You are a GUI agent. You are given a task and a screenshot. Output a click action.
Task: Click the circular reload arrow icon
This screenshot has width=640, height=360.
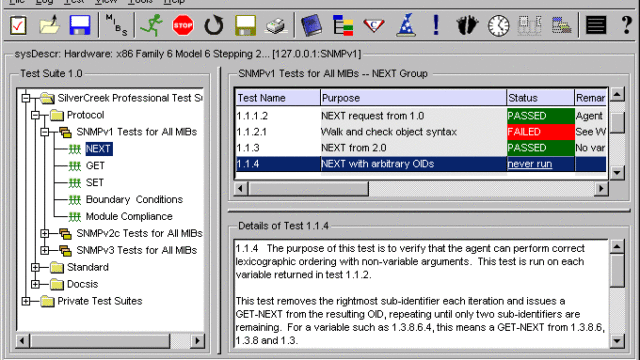tap(214, 25)
